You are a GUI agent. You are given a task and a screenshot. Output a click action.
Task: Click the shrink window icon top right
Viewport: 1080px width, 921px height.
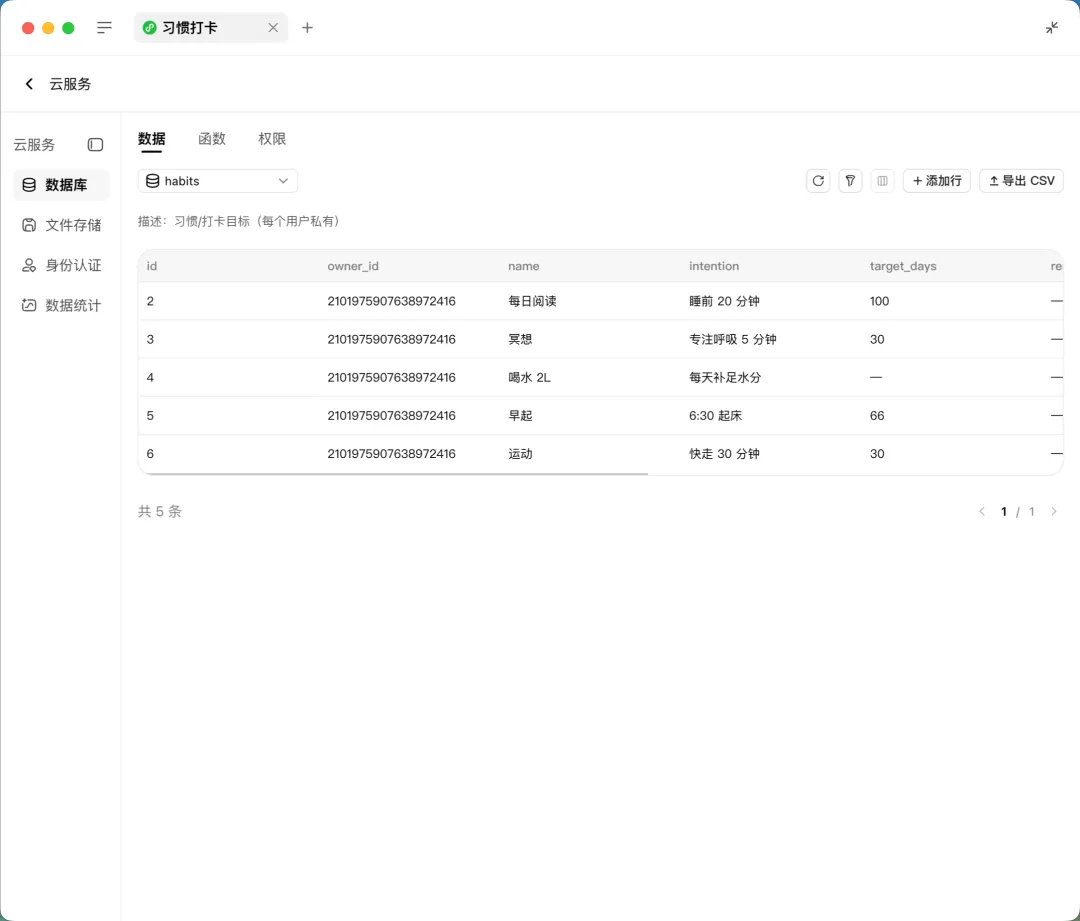[1051, 28]
